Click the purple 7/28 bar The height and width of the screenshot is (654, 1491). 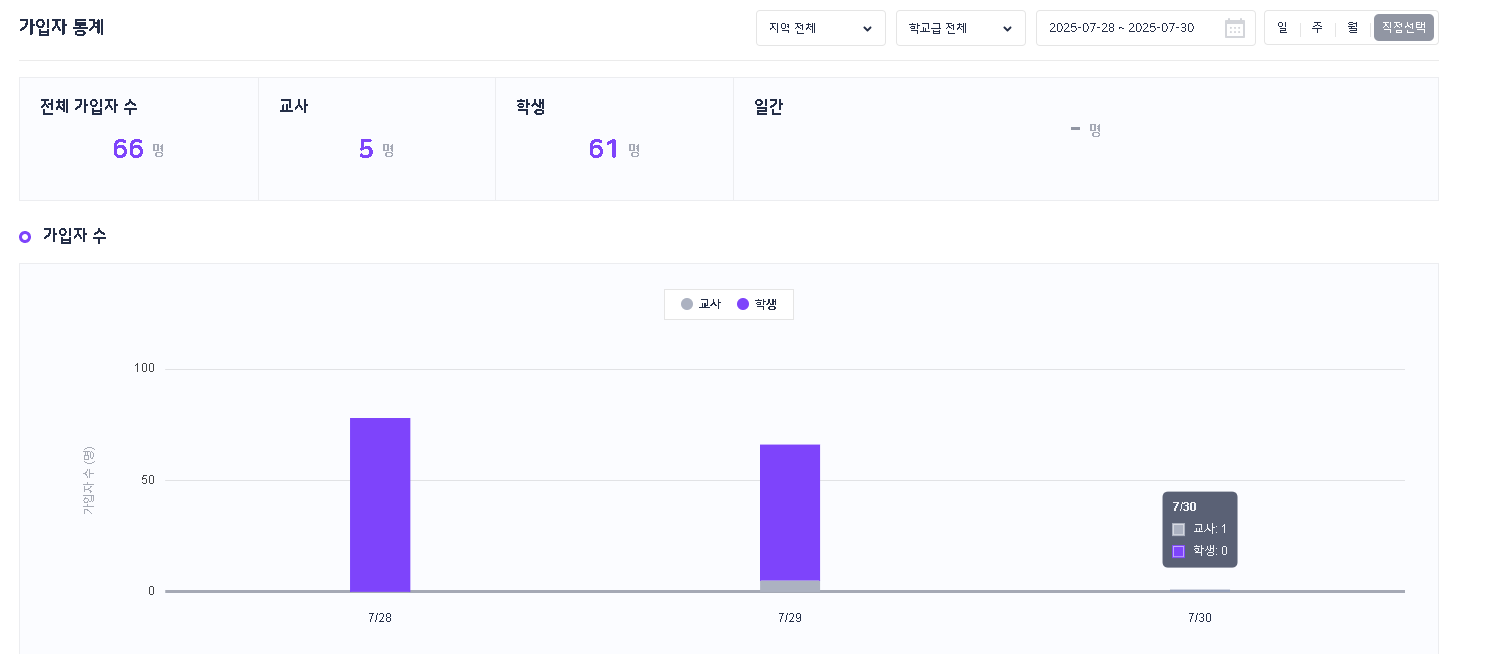click(380, 504)
